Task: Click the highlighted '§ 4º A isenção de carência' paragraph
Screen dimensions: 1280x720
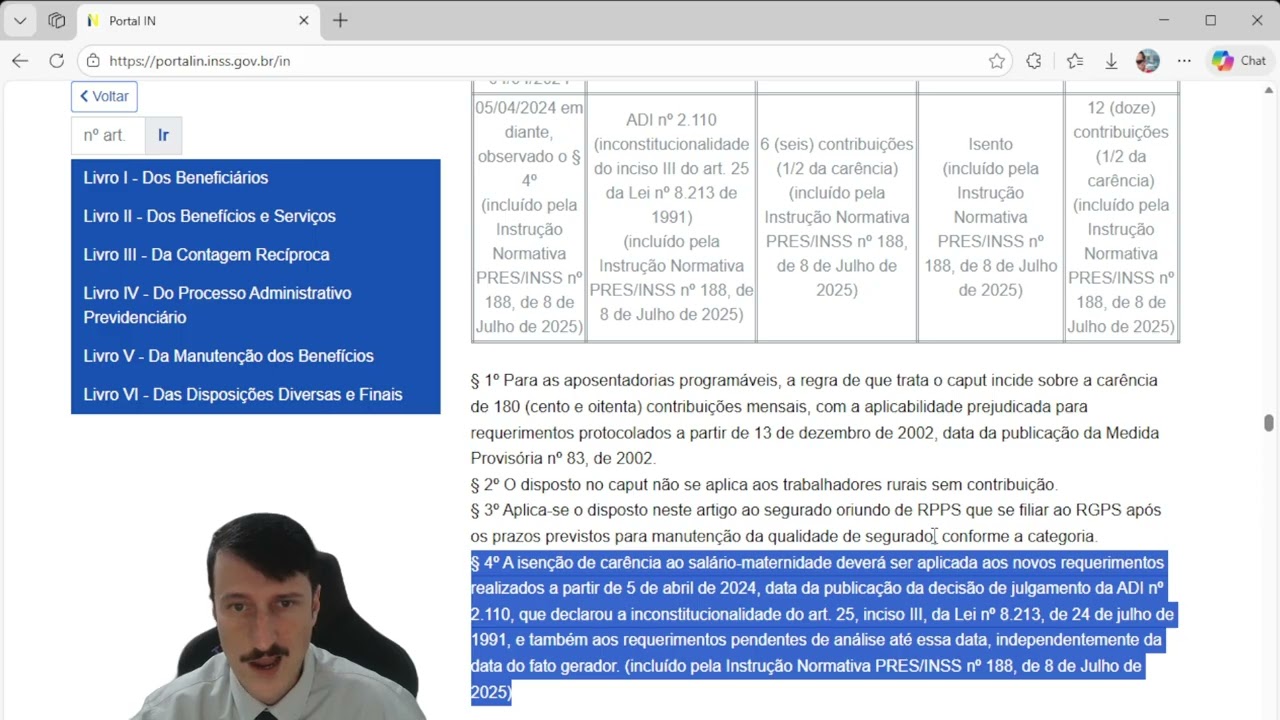Action: pos(822,627)
